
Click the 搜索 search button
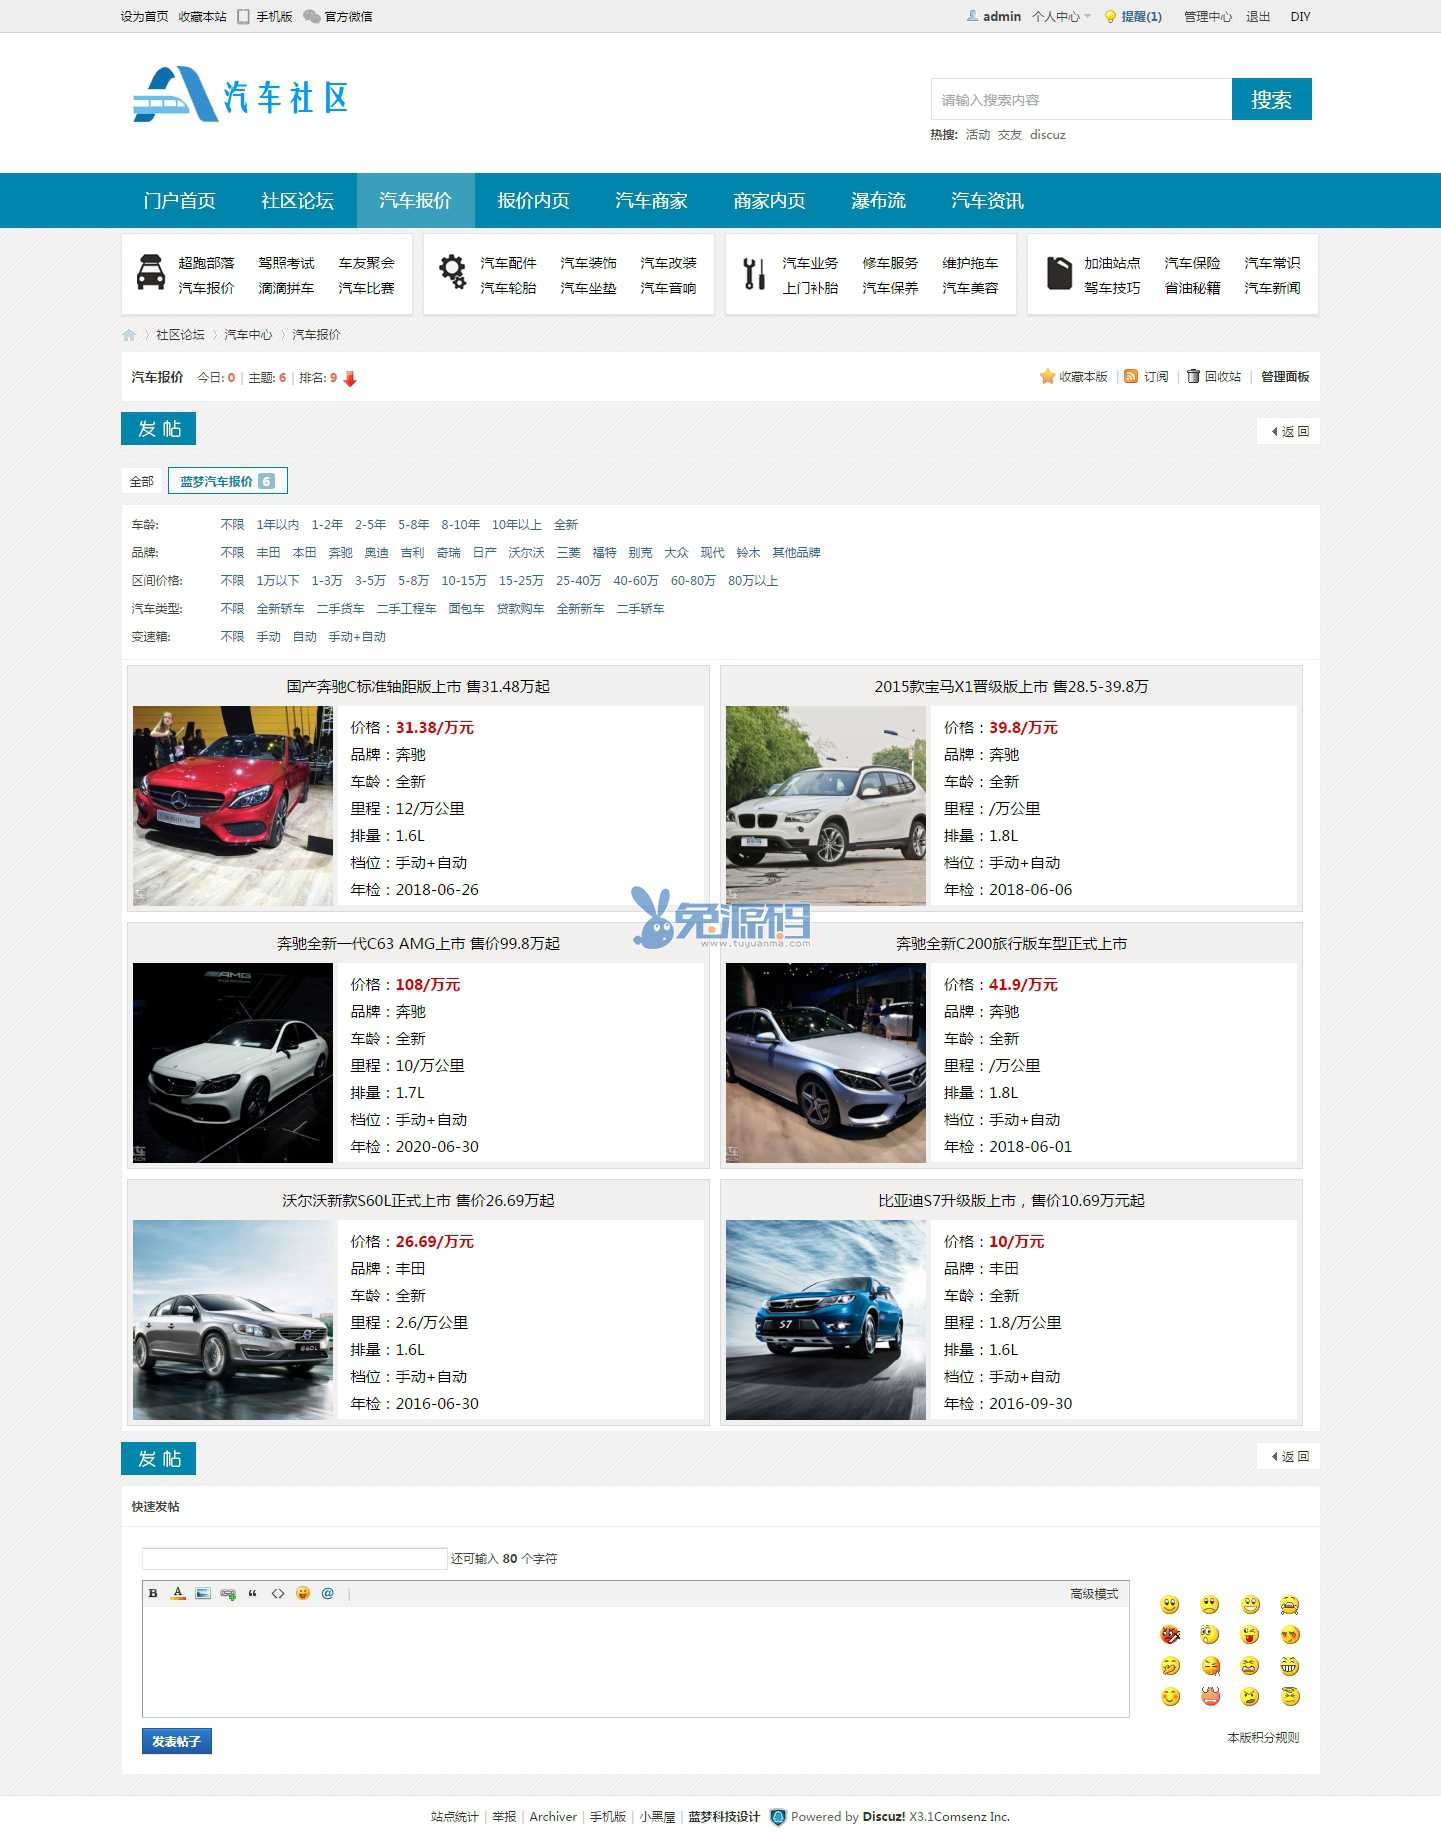pyautogui.click(x=1271, y=99)
